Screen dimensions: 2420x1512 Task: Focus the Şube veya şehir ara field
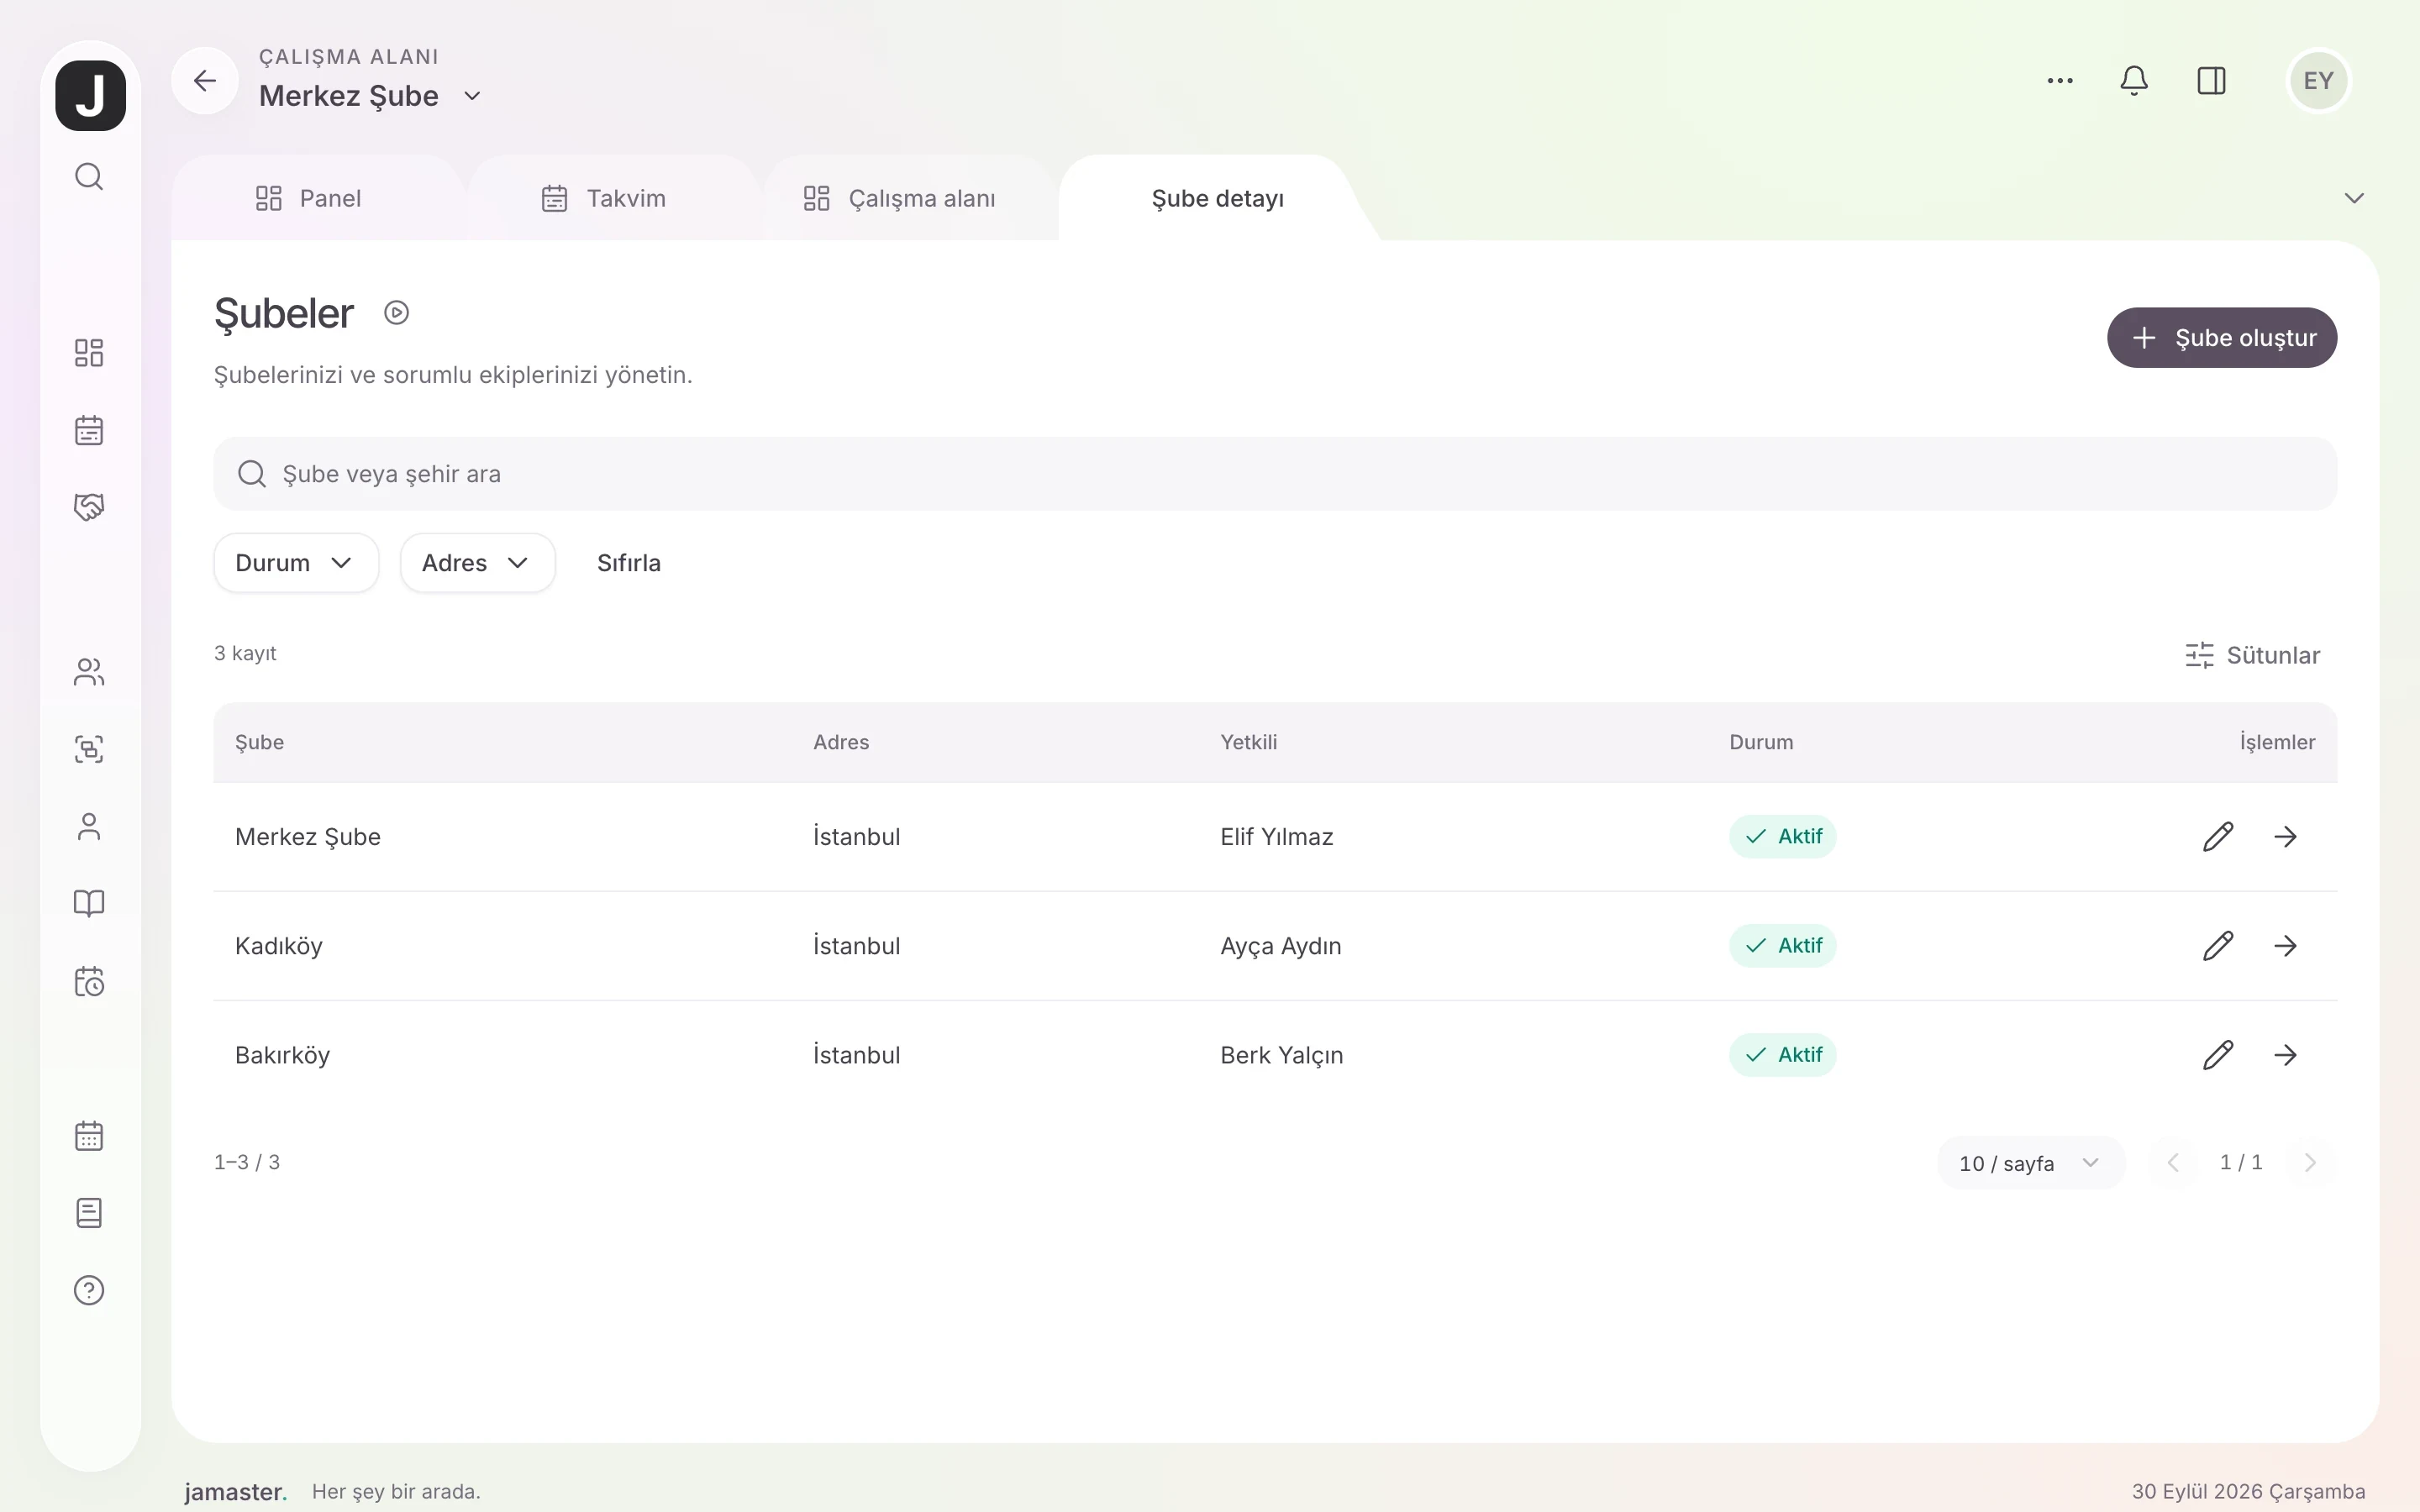click(x=1275, y=474)
